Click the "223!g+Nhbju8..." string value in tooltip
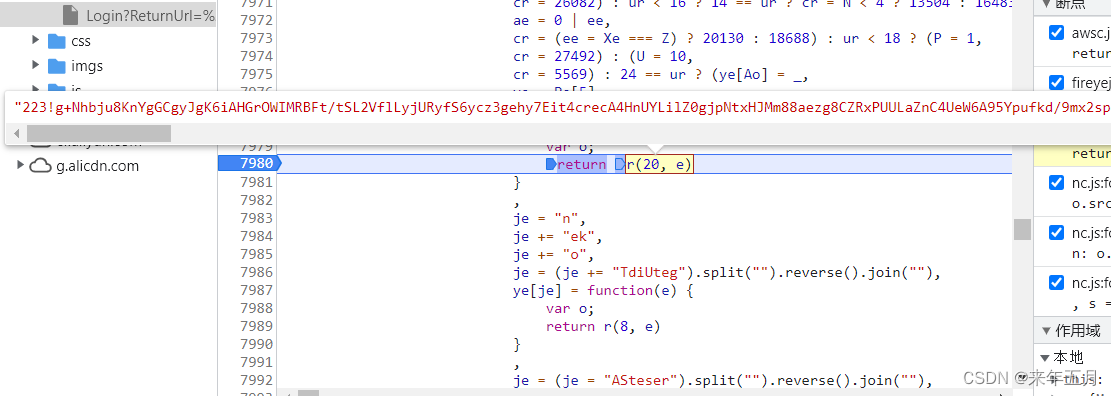Screen dimensions: 1111x396 click(x=562, y=107)
